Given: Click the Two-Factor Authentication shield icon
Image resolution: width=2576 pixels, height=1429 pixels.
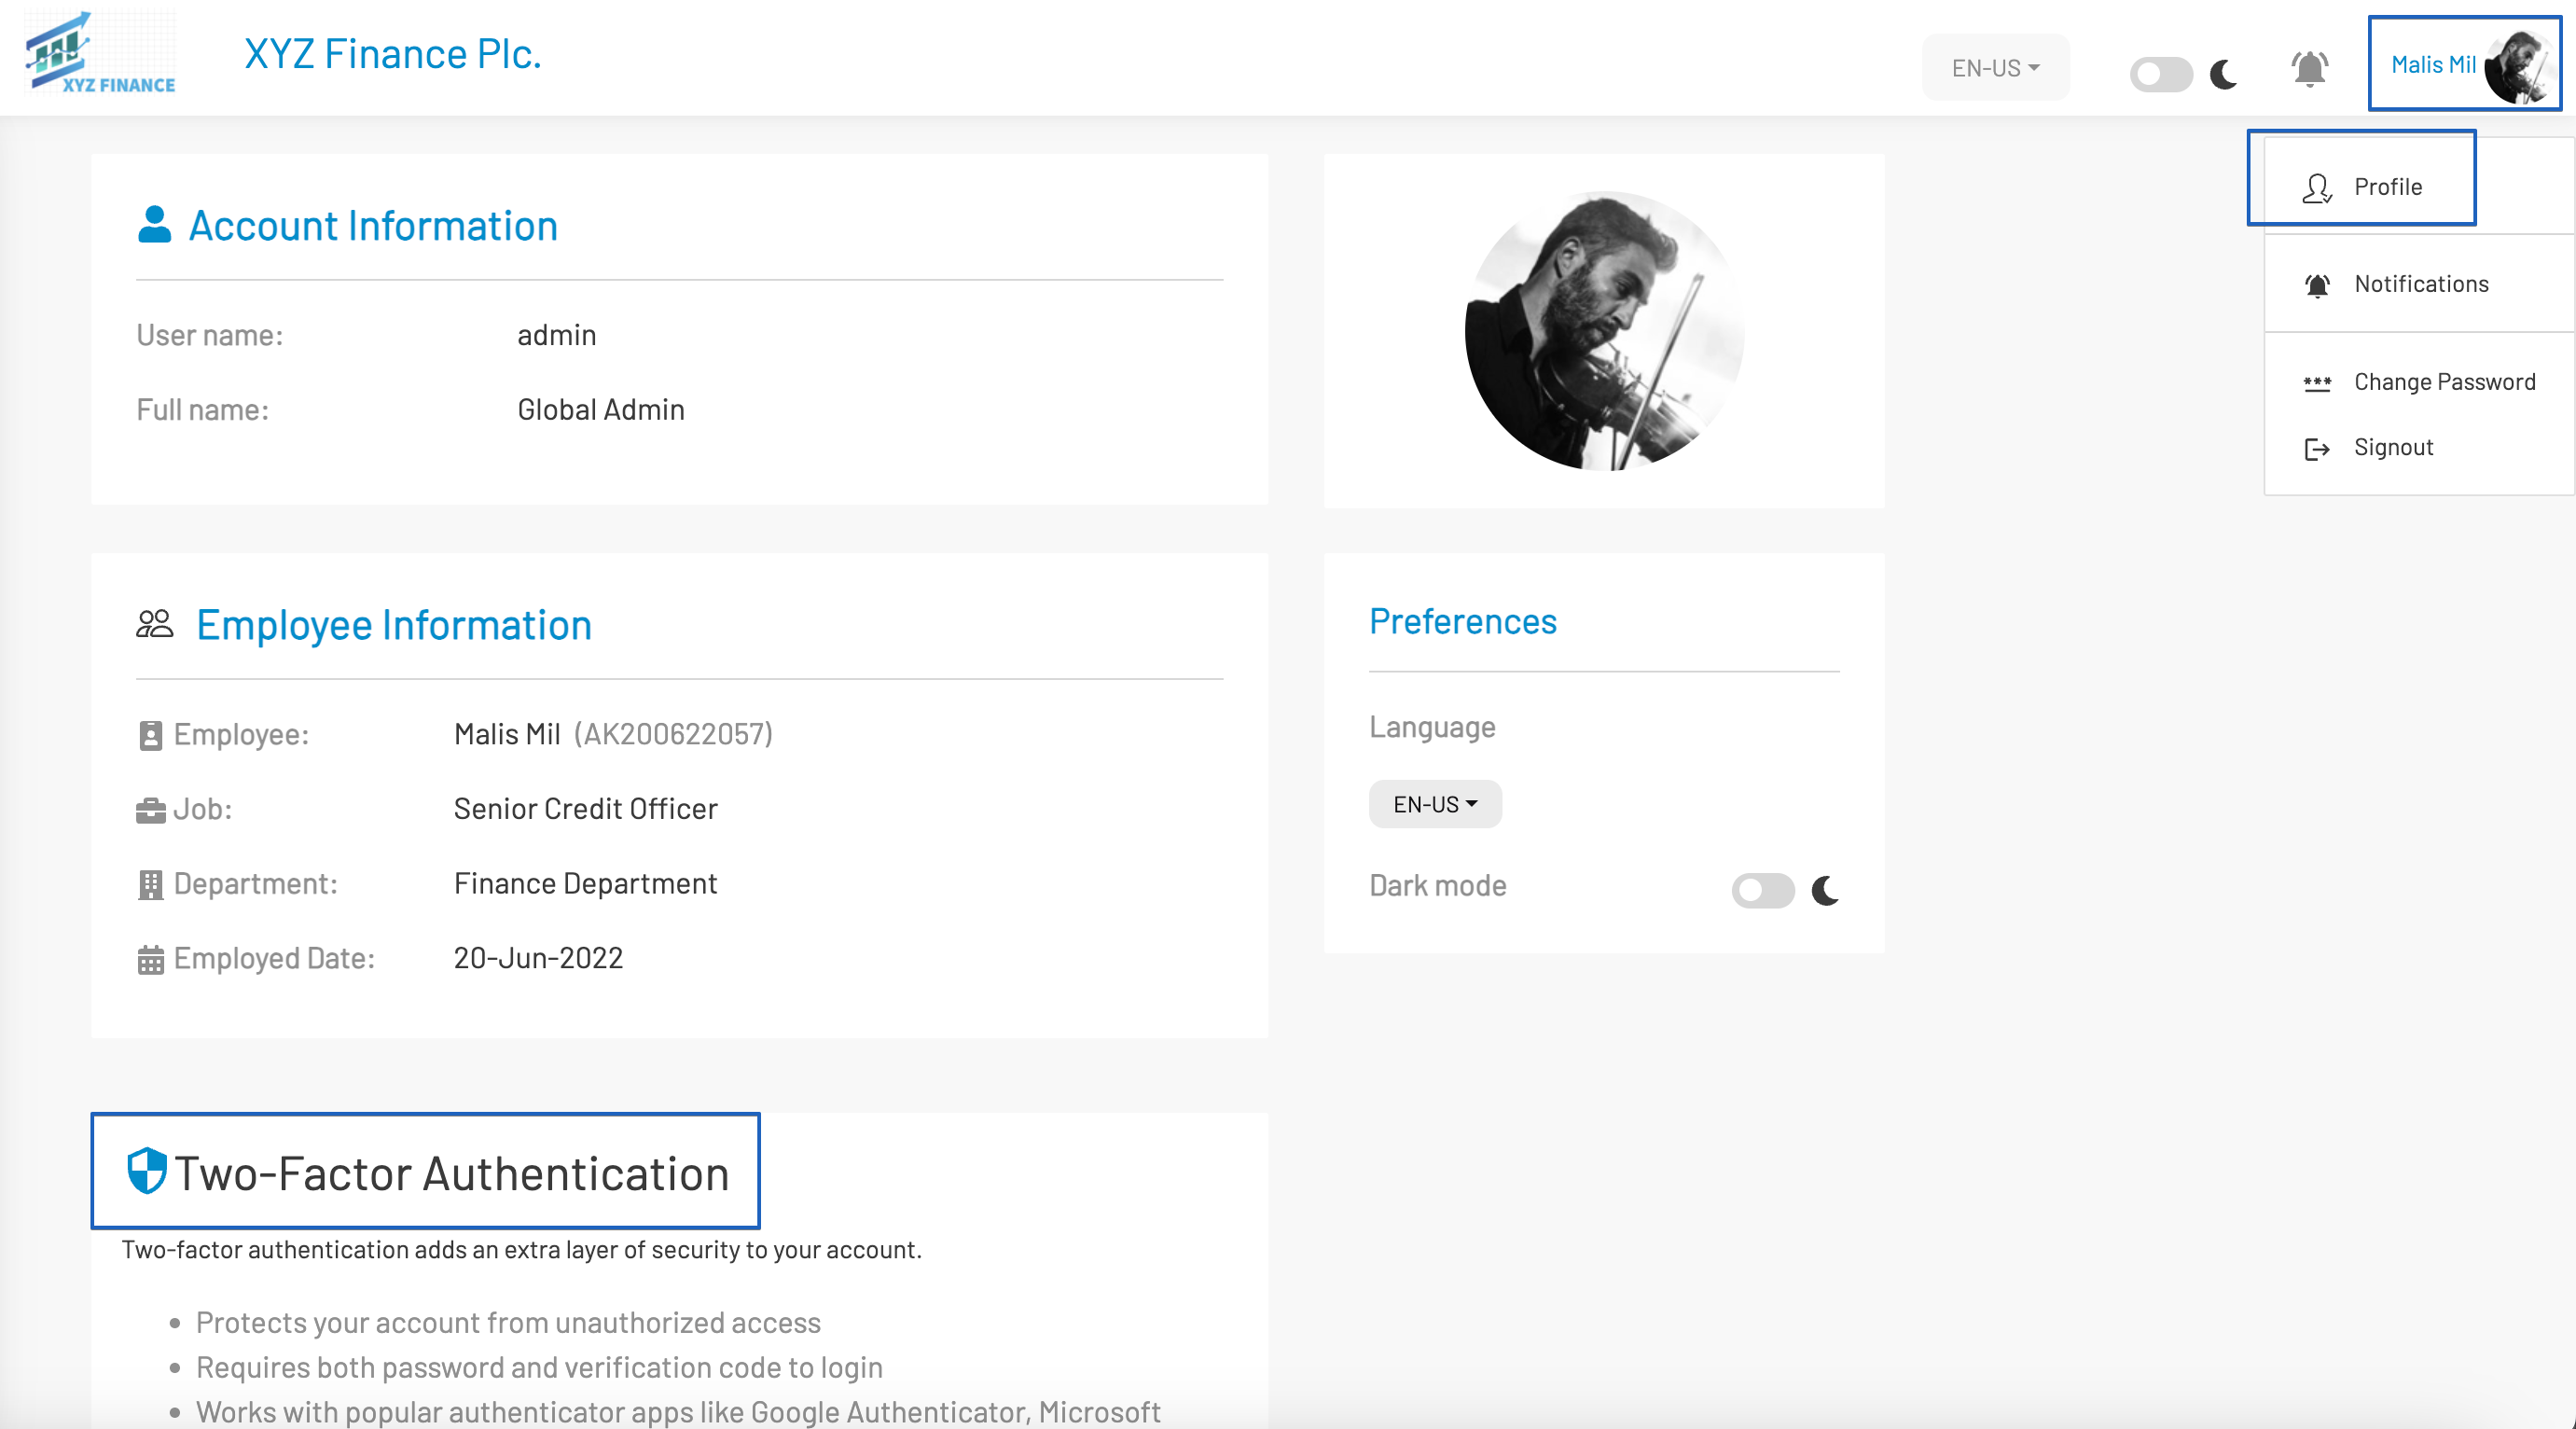Looking at the screenshot, I should (x=147, y=1171).
